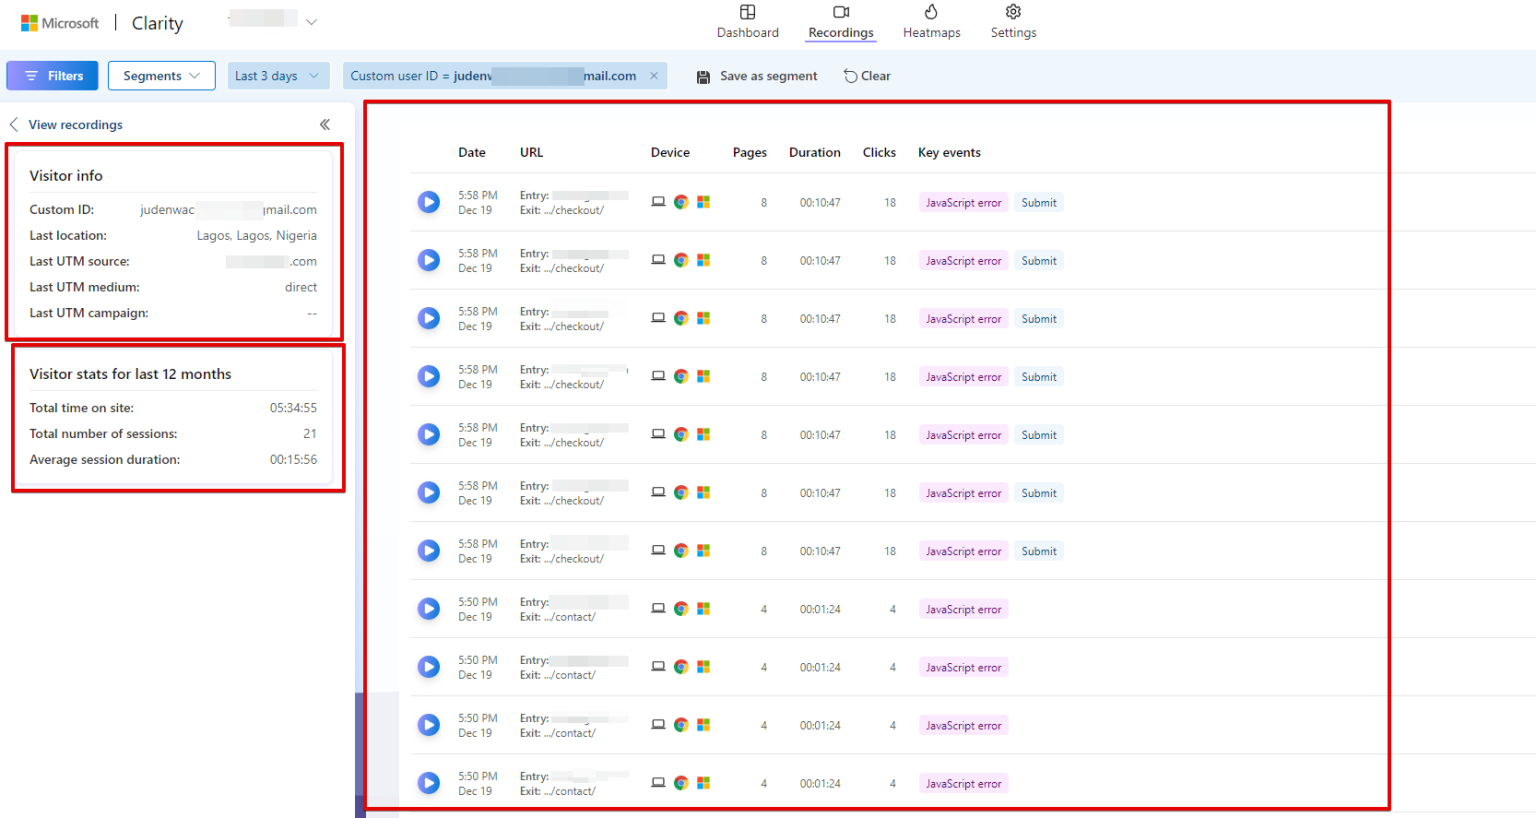Open the Segments dropdown
This screenshot has width=1536, height=818.
pyautogui.click(x=161, y=75)
